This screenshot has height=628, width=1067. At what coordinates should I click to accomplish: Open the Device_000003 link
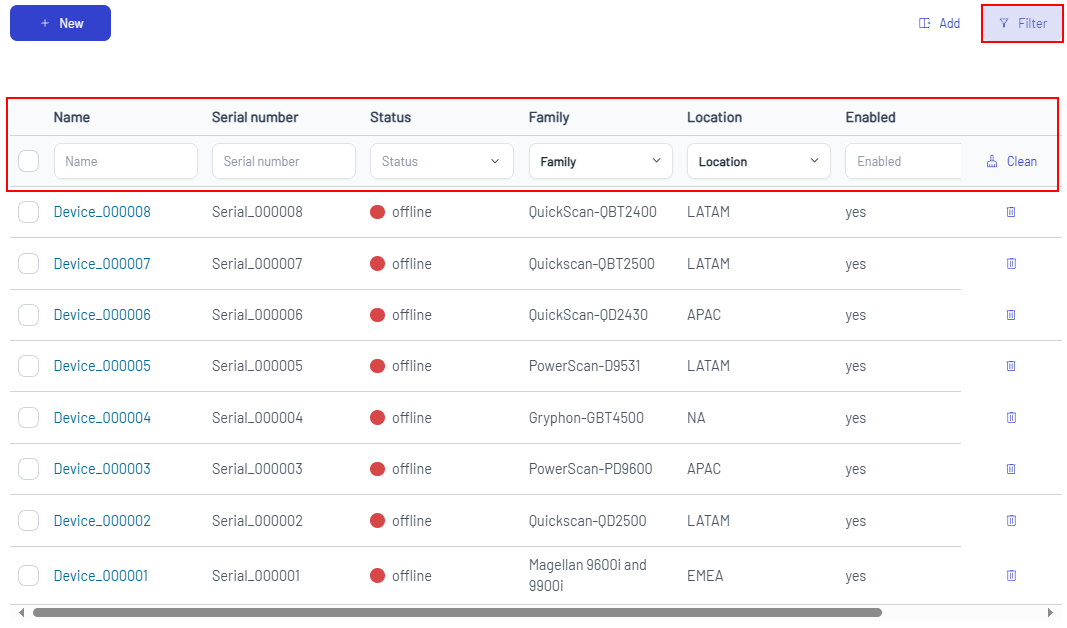coord(102,469)
